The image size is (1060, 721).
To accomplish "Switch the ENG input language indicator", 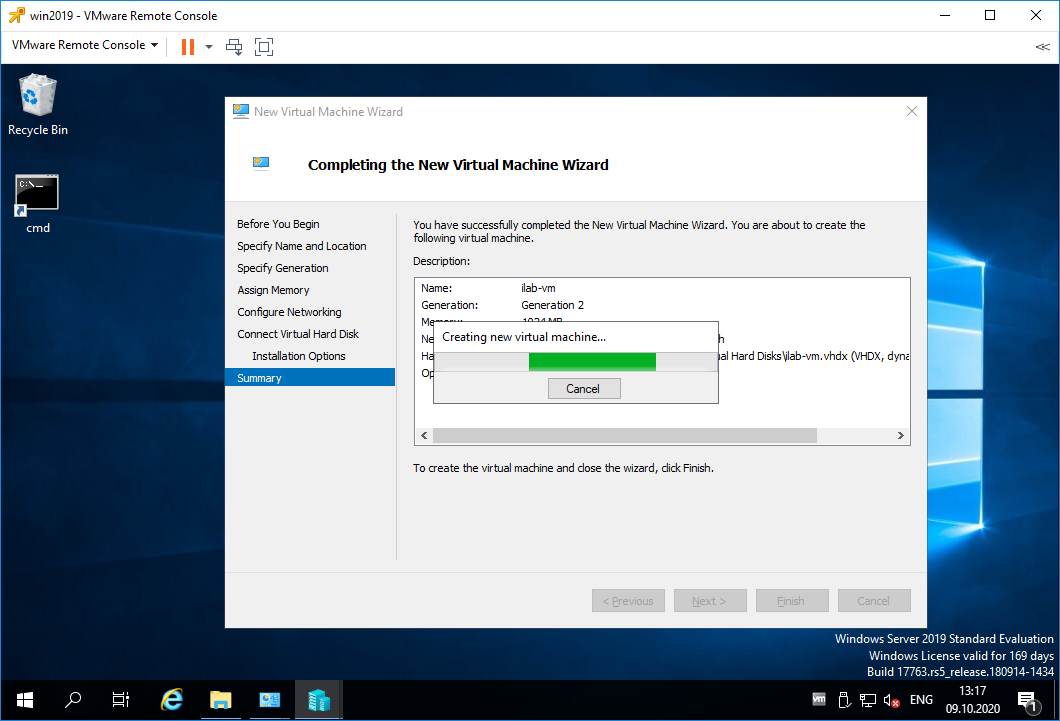I will [x=921, y=700].
